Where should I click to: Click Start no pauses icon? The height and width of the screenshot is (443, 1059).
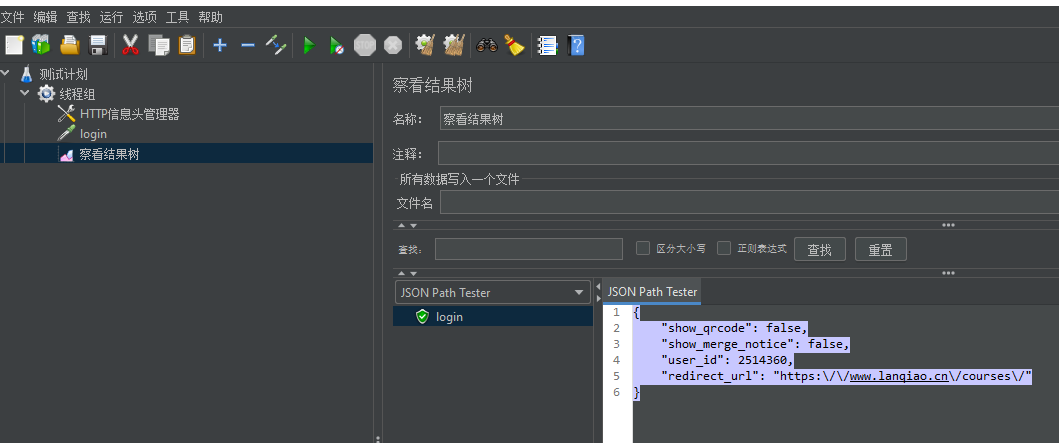coord(336,45)
